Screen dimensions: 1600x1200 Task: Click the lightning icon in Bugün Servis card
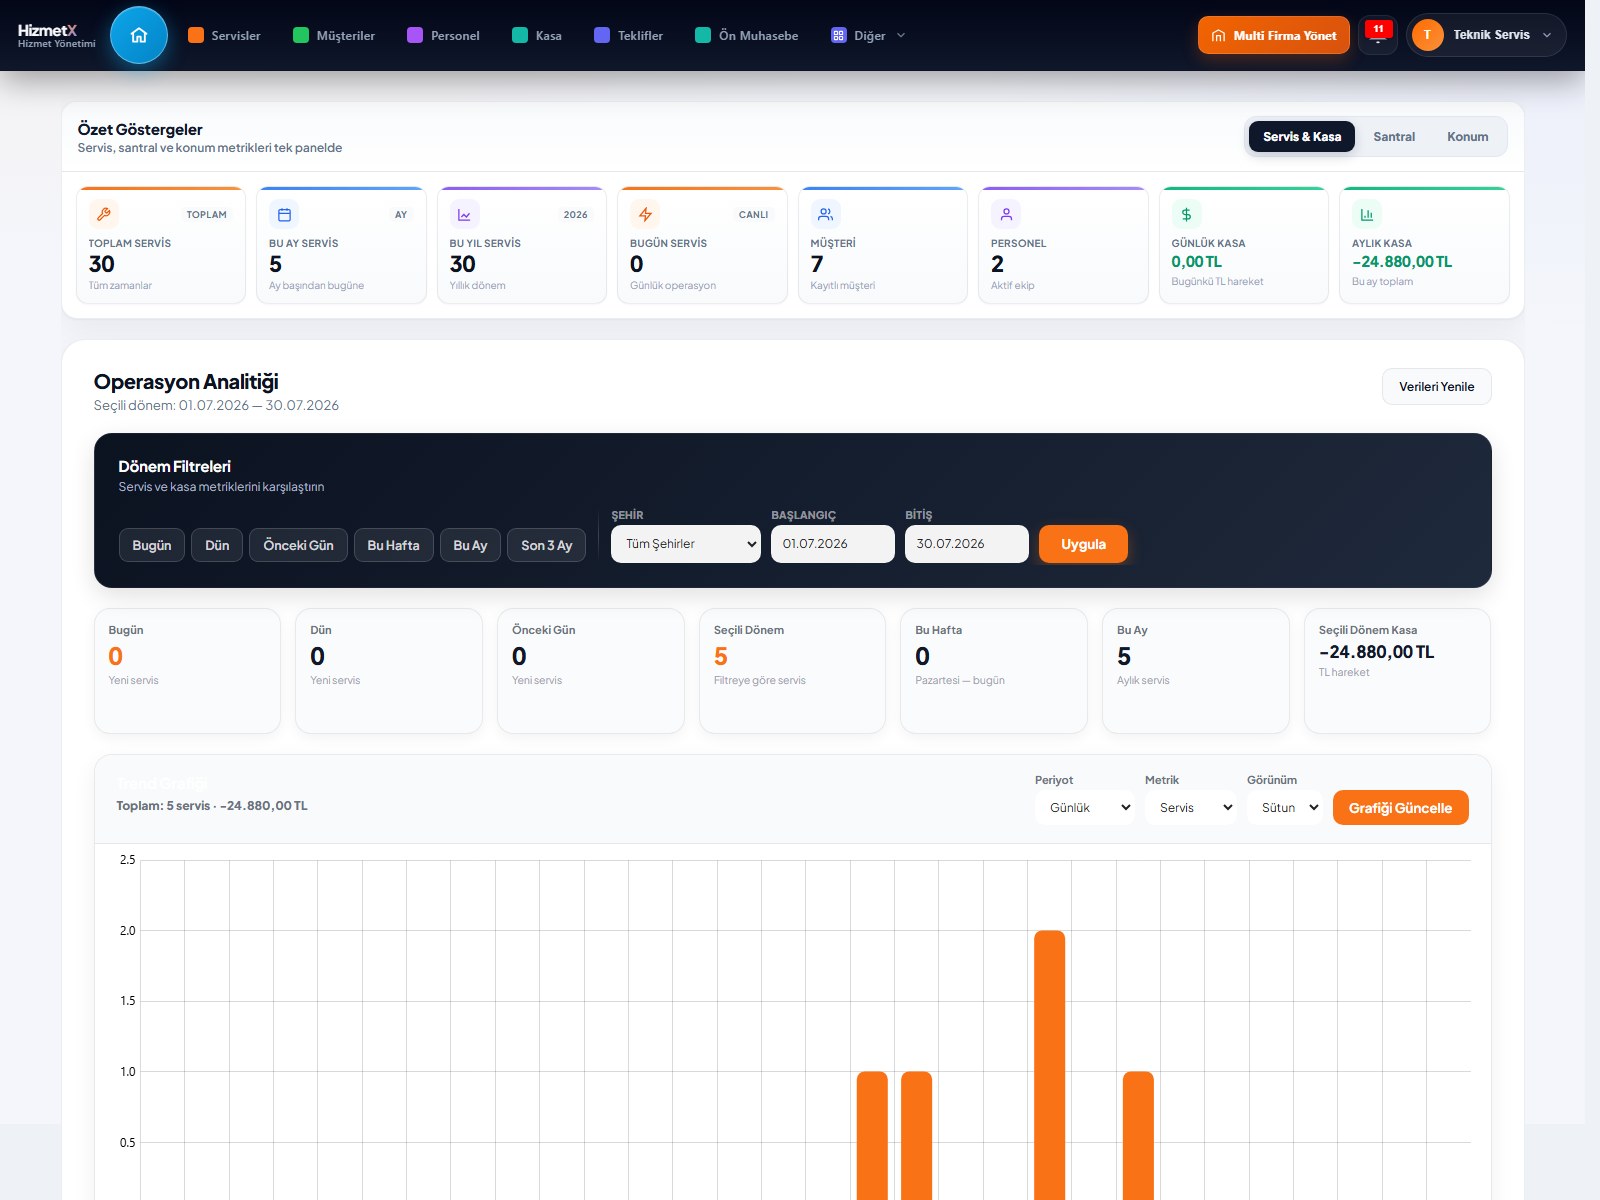(x=645, y=214)
